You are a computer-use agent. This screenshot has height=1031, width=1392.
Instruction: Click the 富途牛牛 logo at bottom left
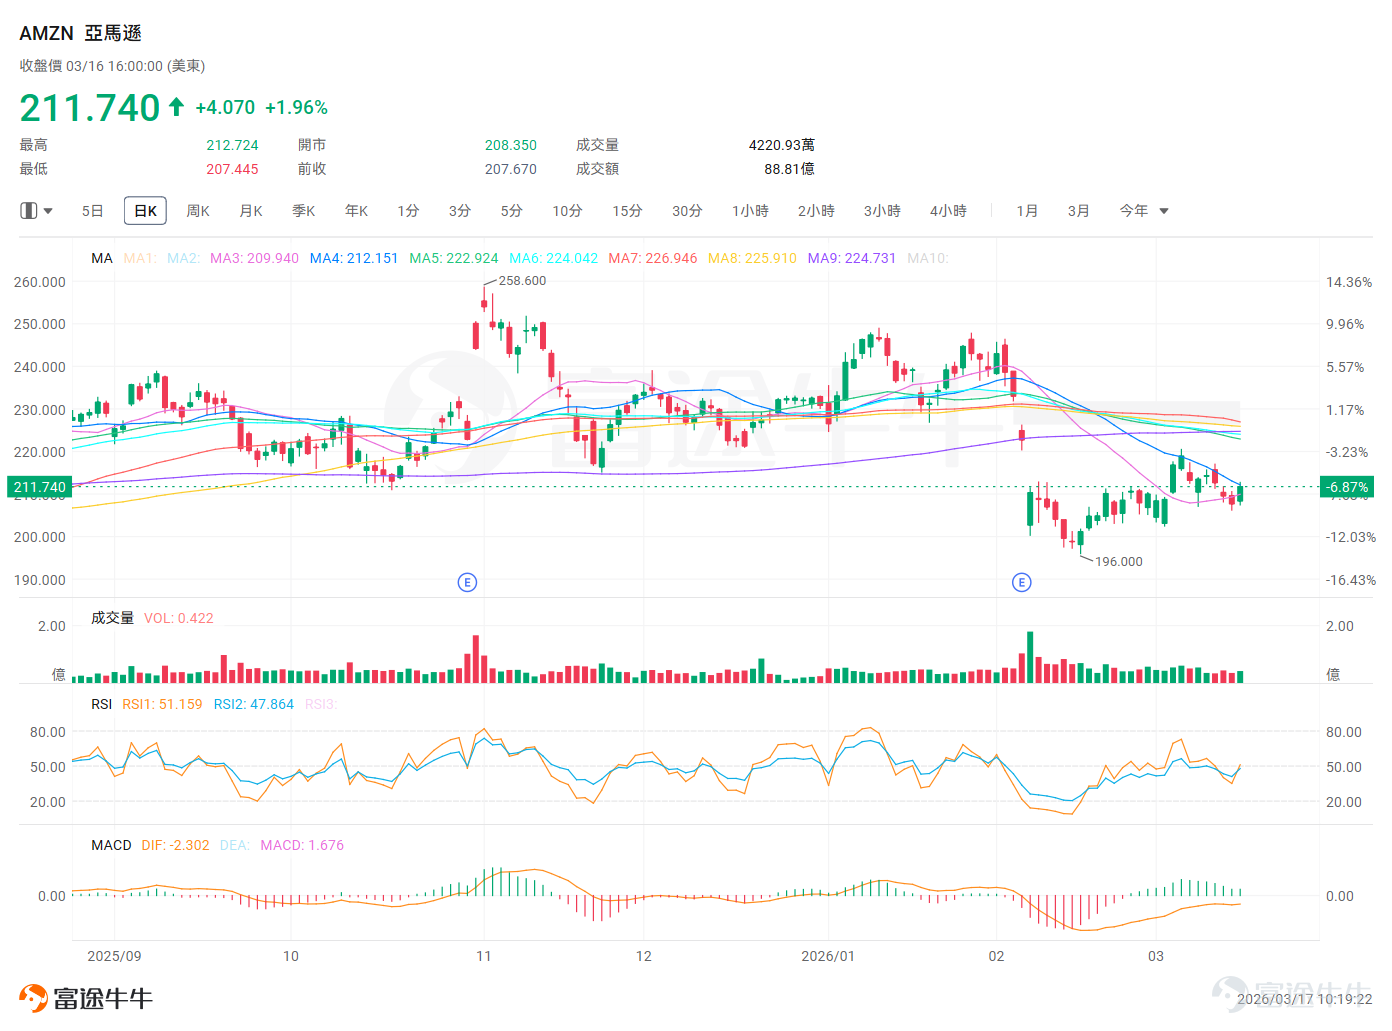[86, 998]
